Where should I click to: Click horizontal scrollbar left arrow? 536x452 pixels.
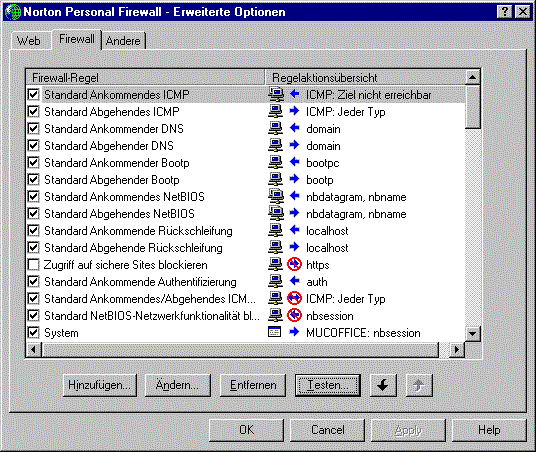point(34,350)
